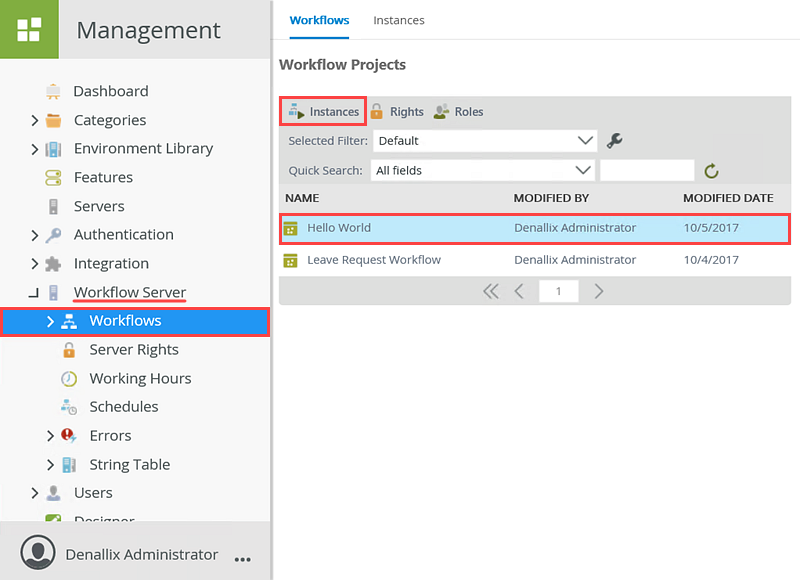Click the Environment Library icon
This screenshot has height=580, width=800.
click(x=53, y=149)
